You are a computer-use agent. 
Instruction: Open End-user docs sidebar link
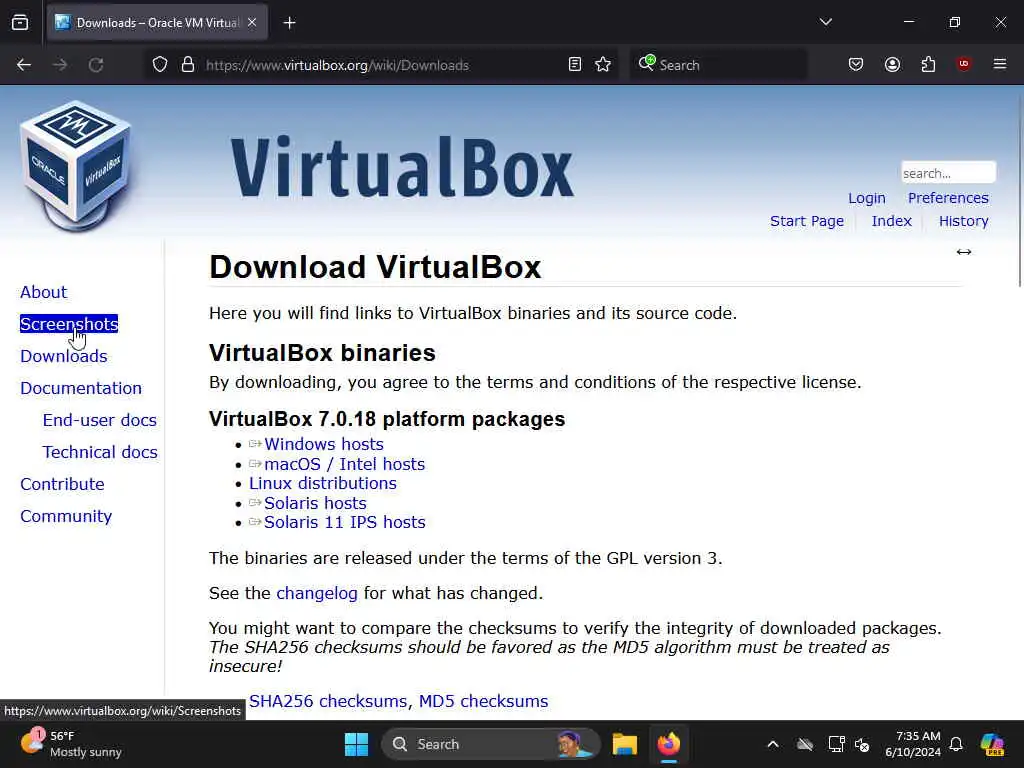click(x=99, y=420)
